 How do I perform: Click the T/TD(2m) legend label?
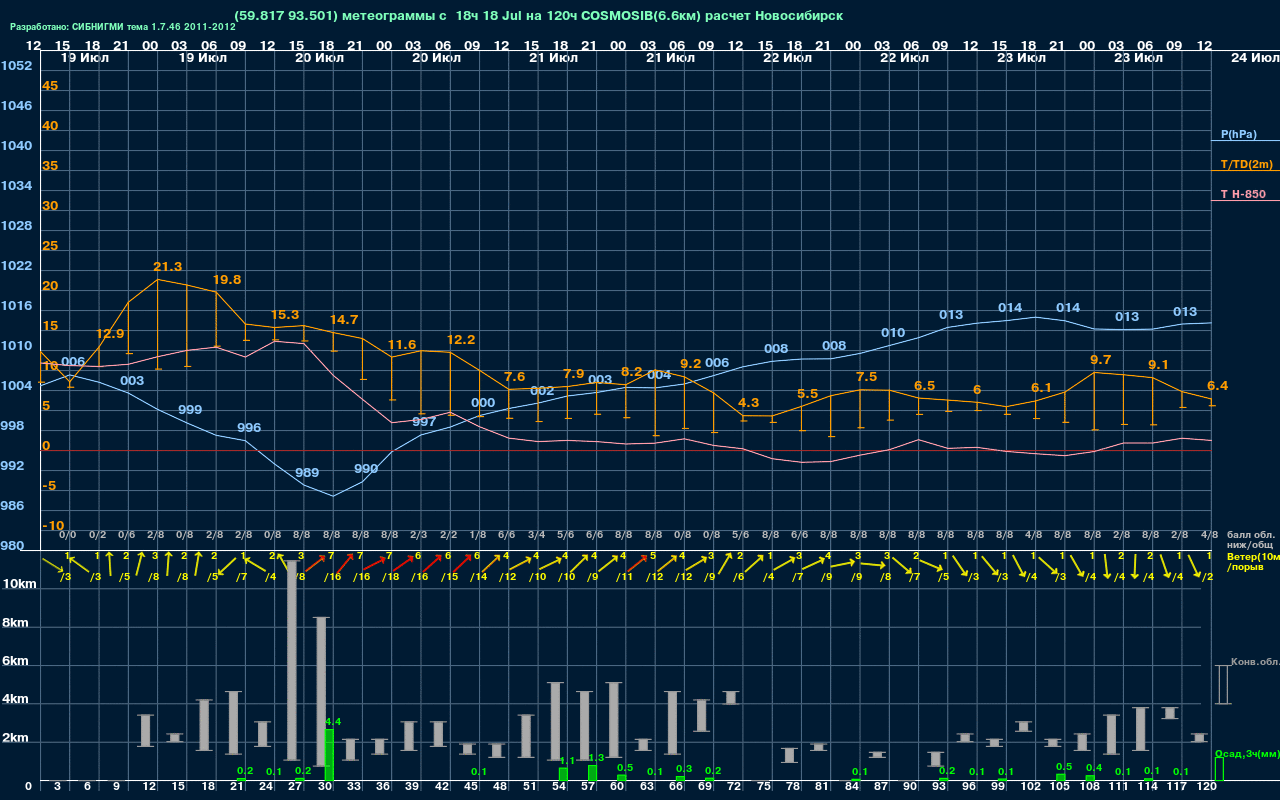pyautogui.click(x=1246, y=164)
